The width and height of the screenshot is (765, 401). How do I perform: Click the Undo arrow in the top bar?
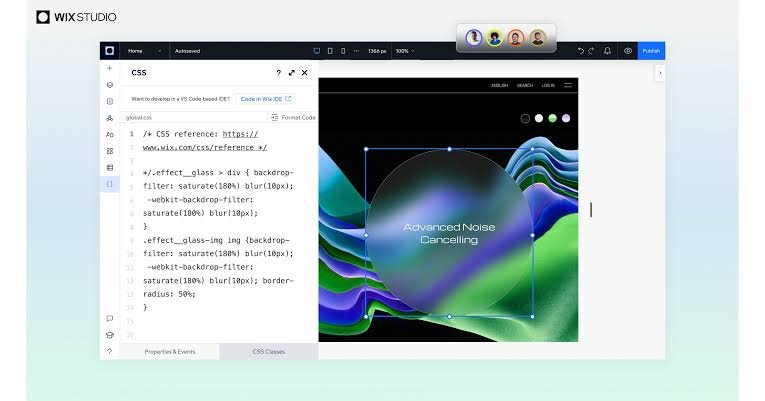[581, 51]
